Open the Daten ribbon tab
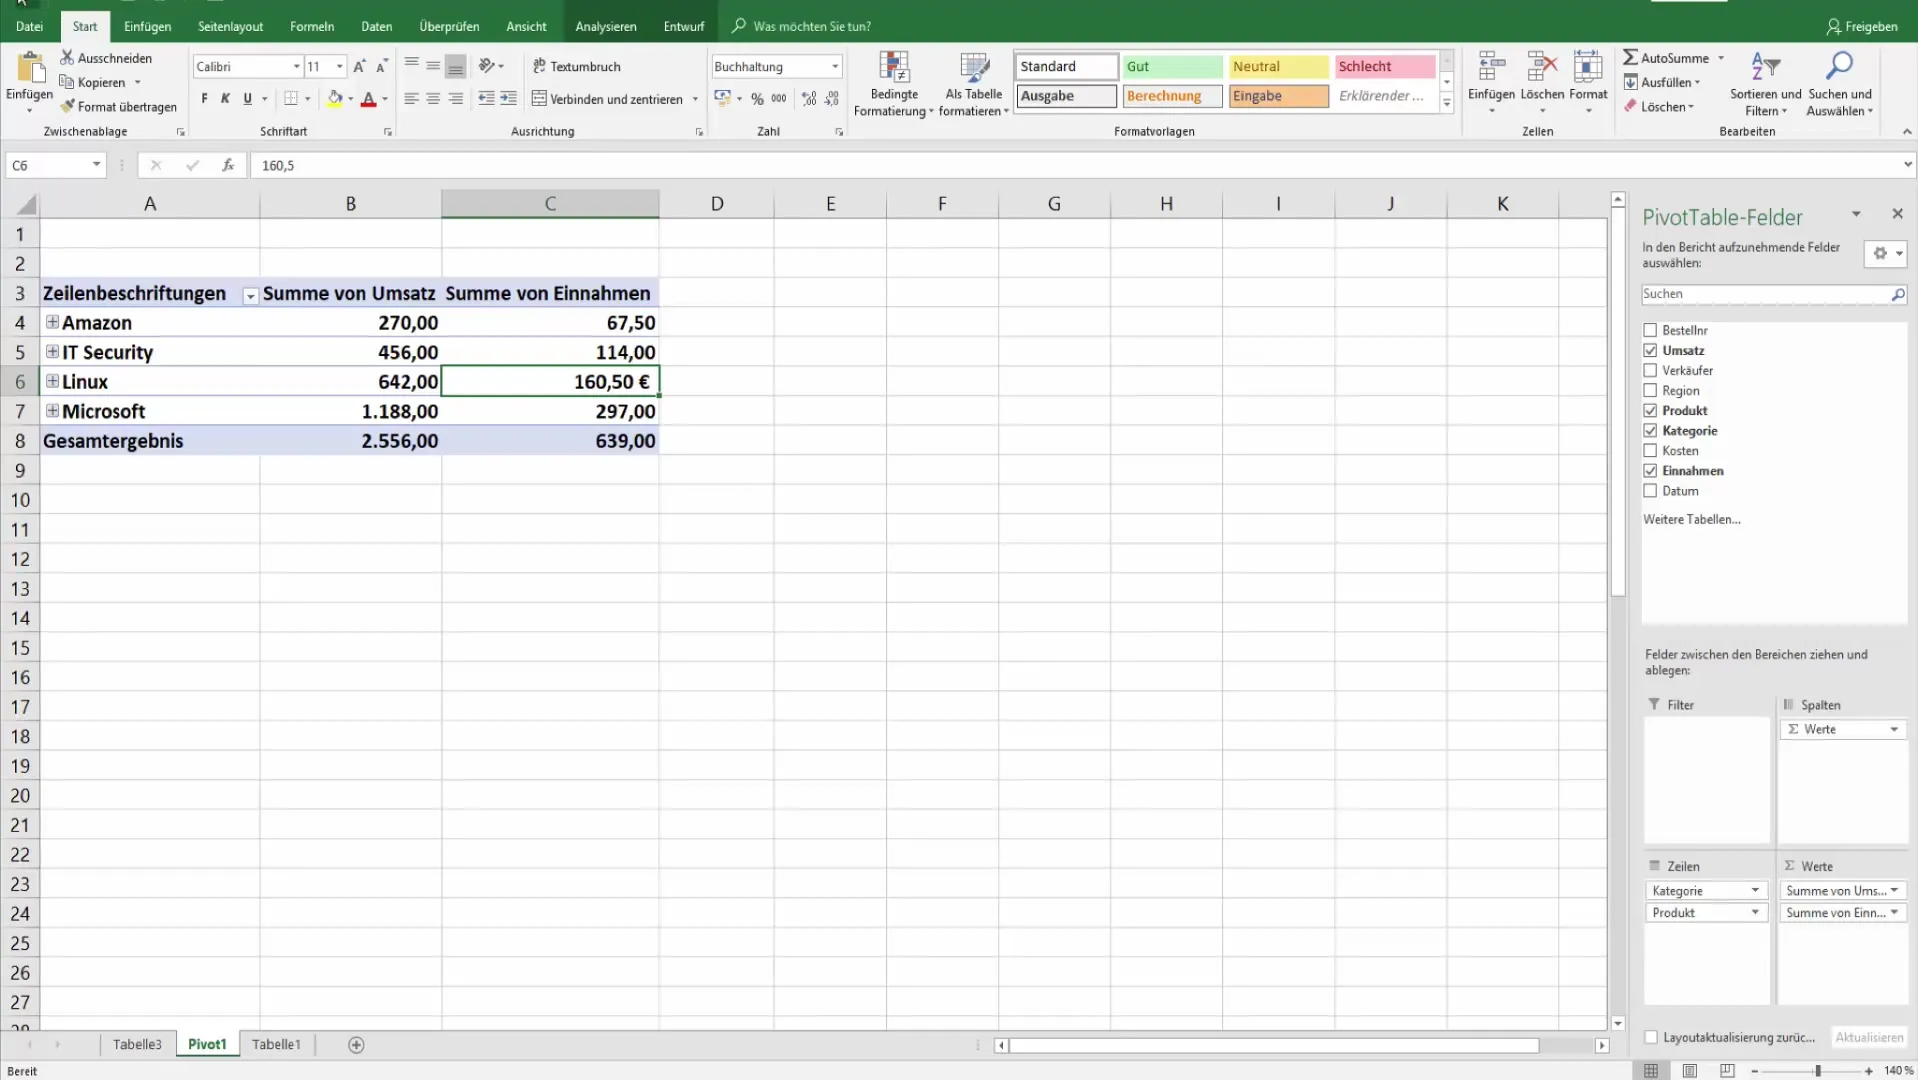 376,26
